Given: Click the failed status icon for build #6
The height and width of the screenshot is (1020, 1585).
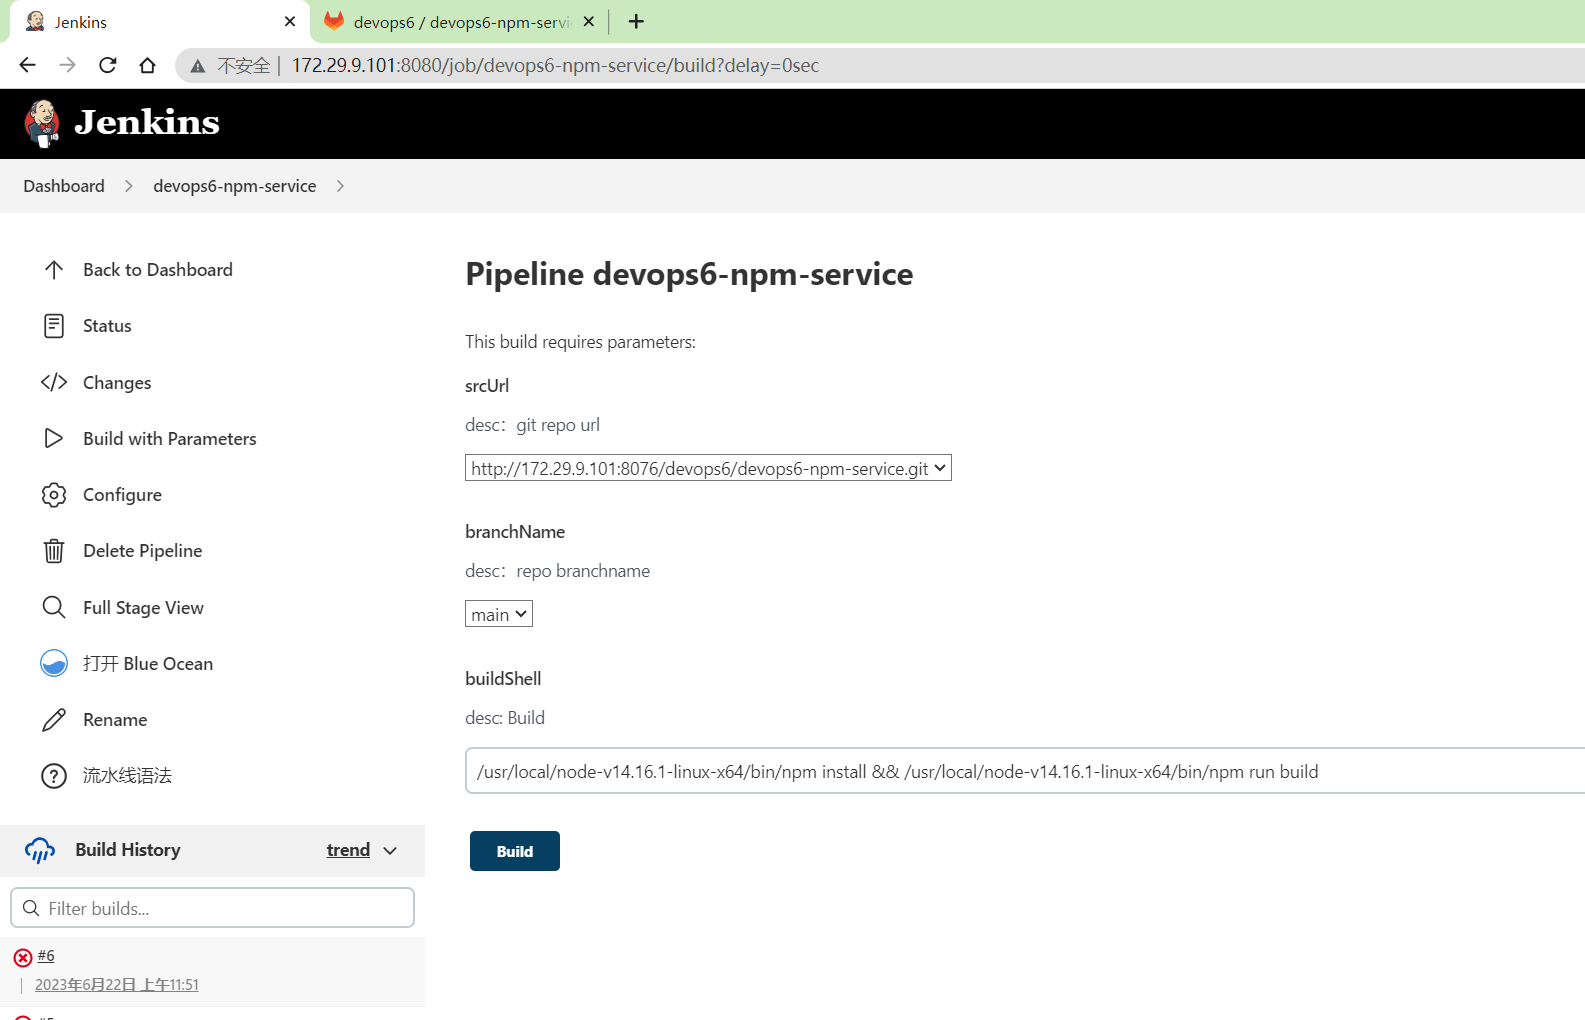Looking at the screenshot, I should [x=23, y=958].
